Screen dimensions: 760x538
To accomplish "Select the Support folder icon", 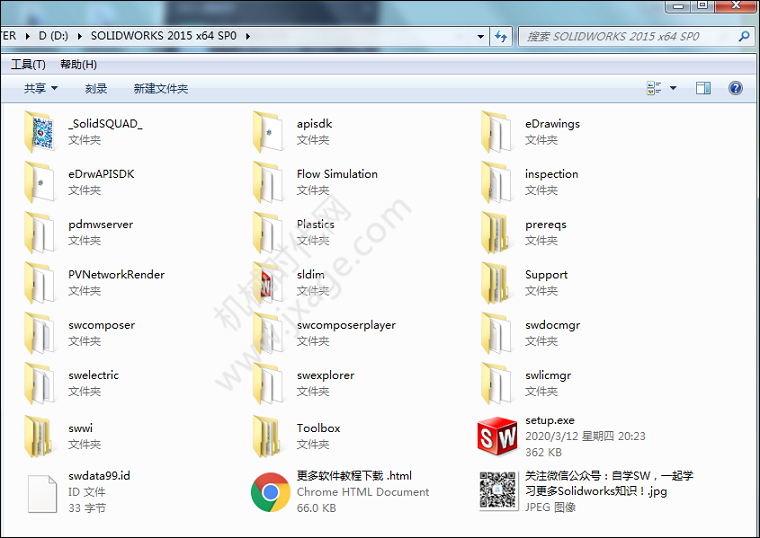I will pyautogui.click(x=496, y=283).
